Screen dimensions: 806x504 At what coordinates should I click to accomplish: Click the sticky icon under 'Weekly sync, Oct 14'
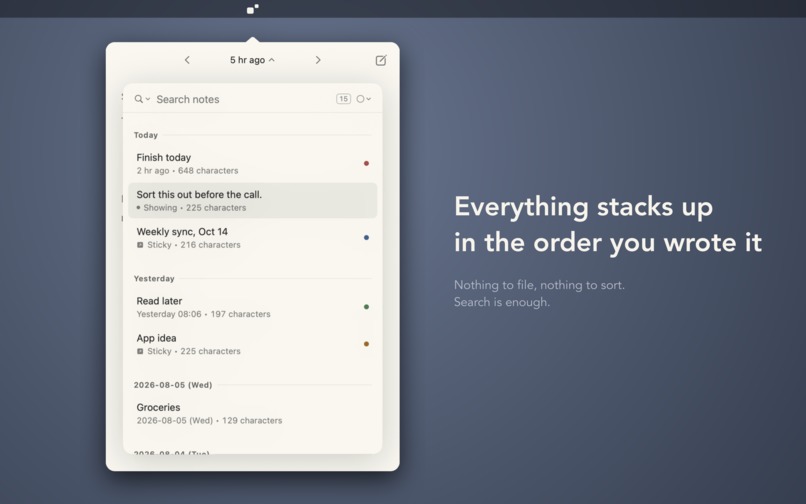(x=140, y=245)
